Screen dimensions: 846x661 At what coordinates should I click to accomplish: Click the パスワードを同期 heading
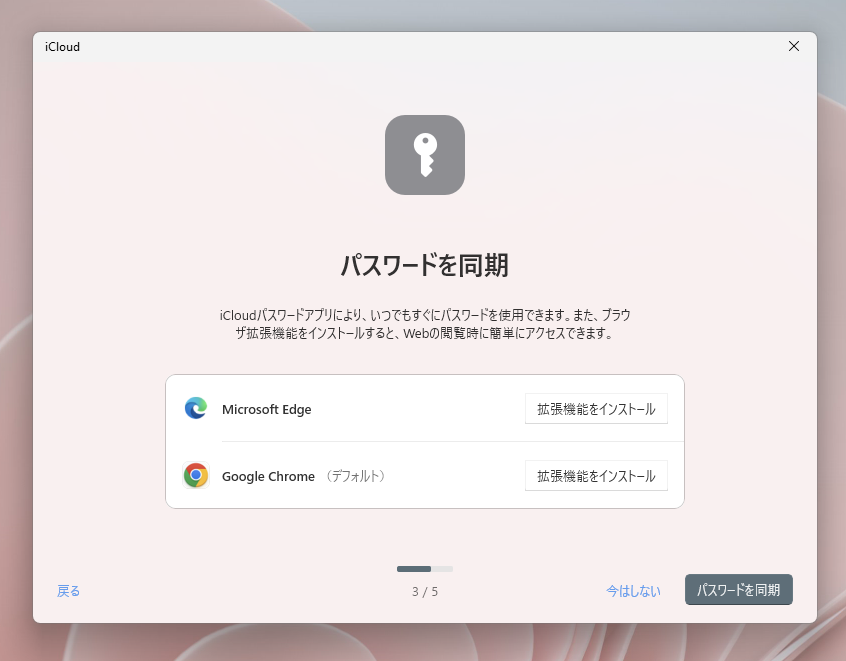click(x=425, y=265)
